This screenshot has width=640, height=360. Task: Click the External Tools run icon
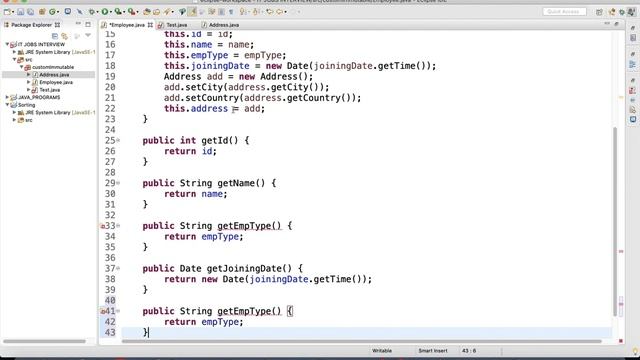tap(131, 12)
